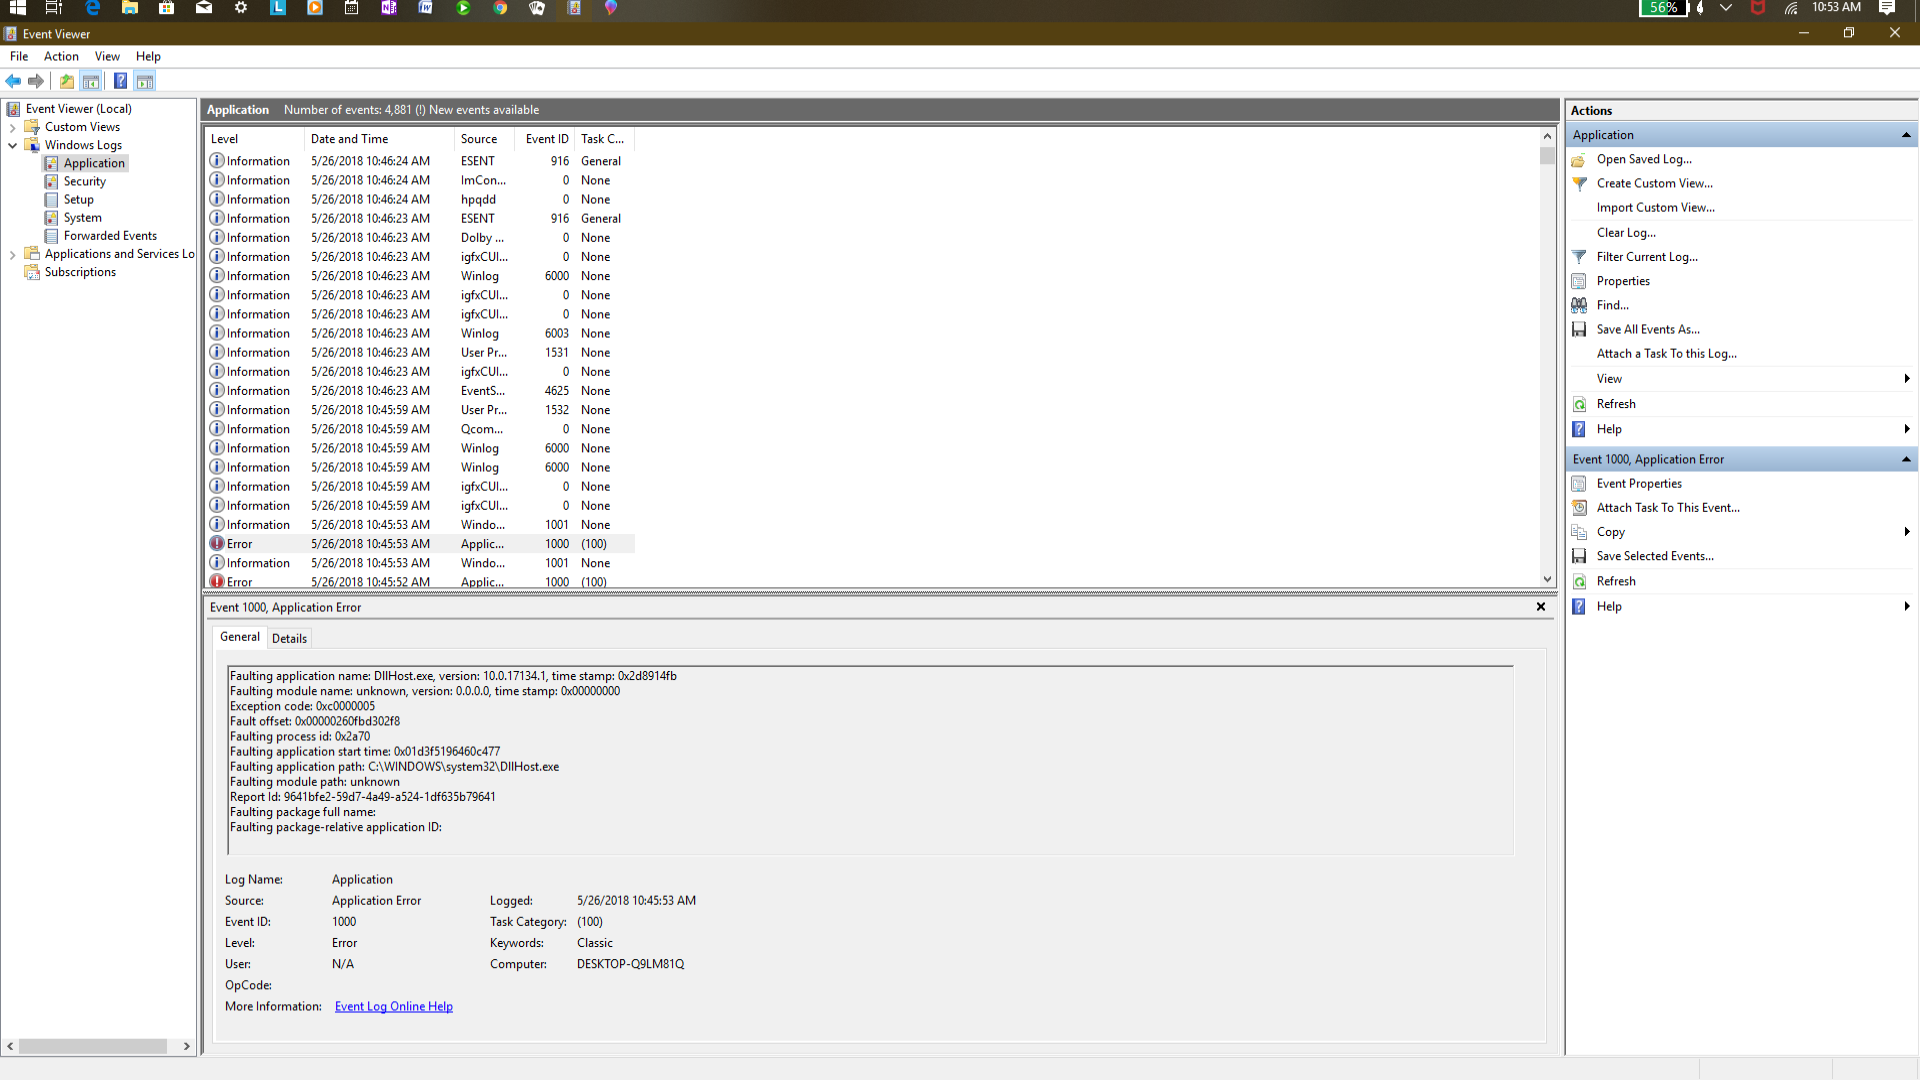Switch to the Details tab
The image size is (1920, 1080).
[289, 638]
